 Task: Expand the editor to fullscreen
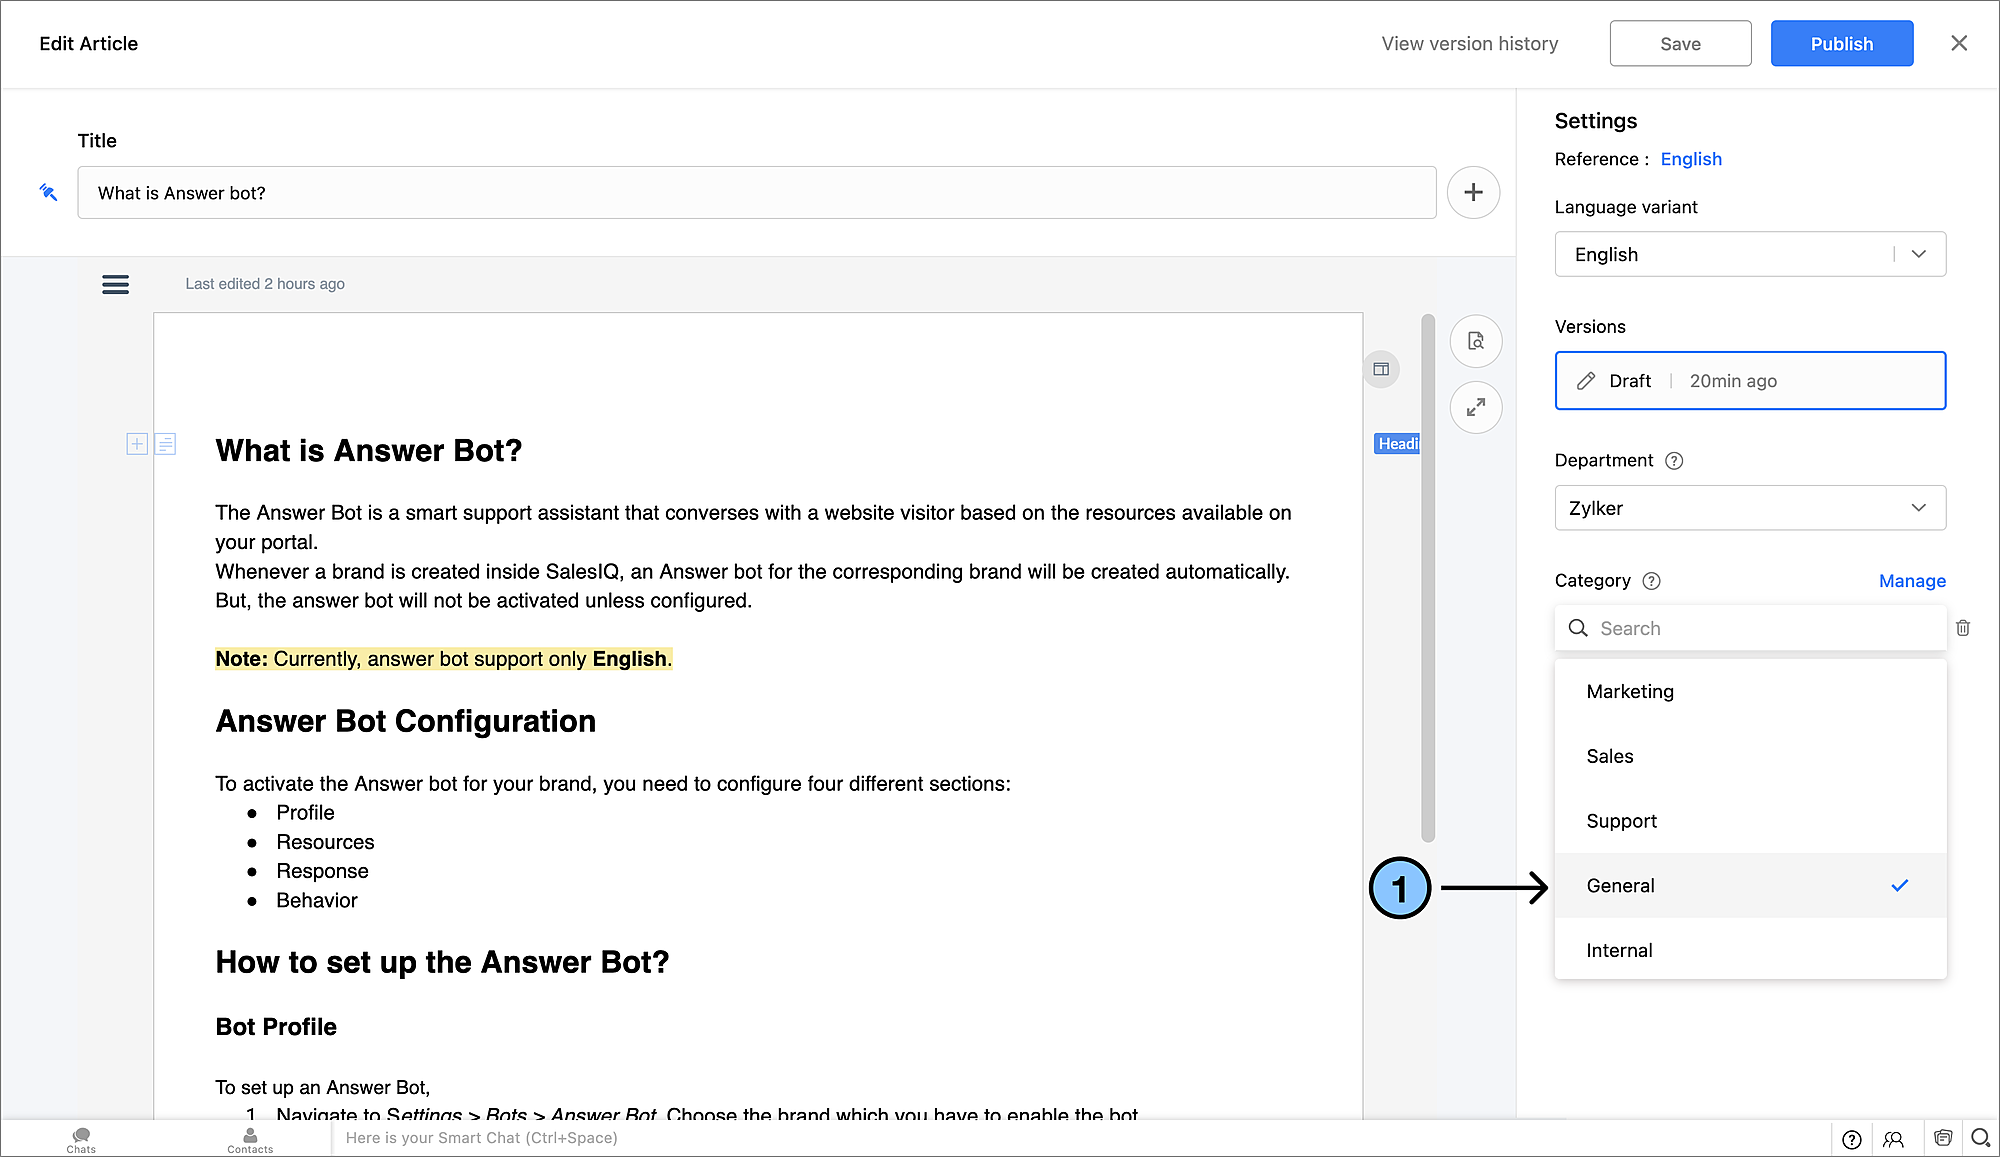pos(1475,407)
